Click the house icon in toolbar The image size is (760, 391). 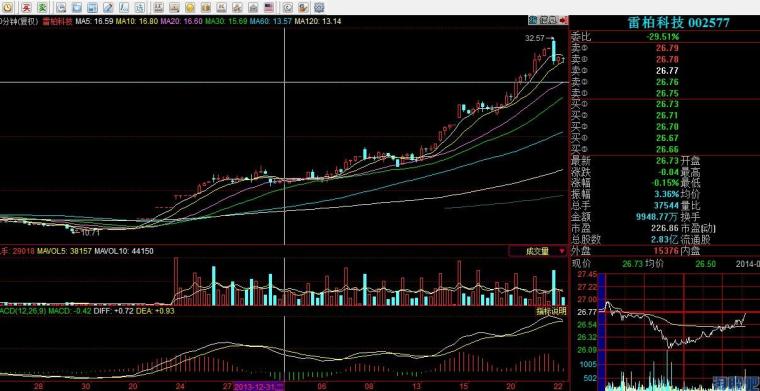pyautogui.click(x=253, y=7)
